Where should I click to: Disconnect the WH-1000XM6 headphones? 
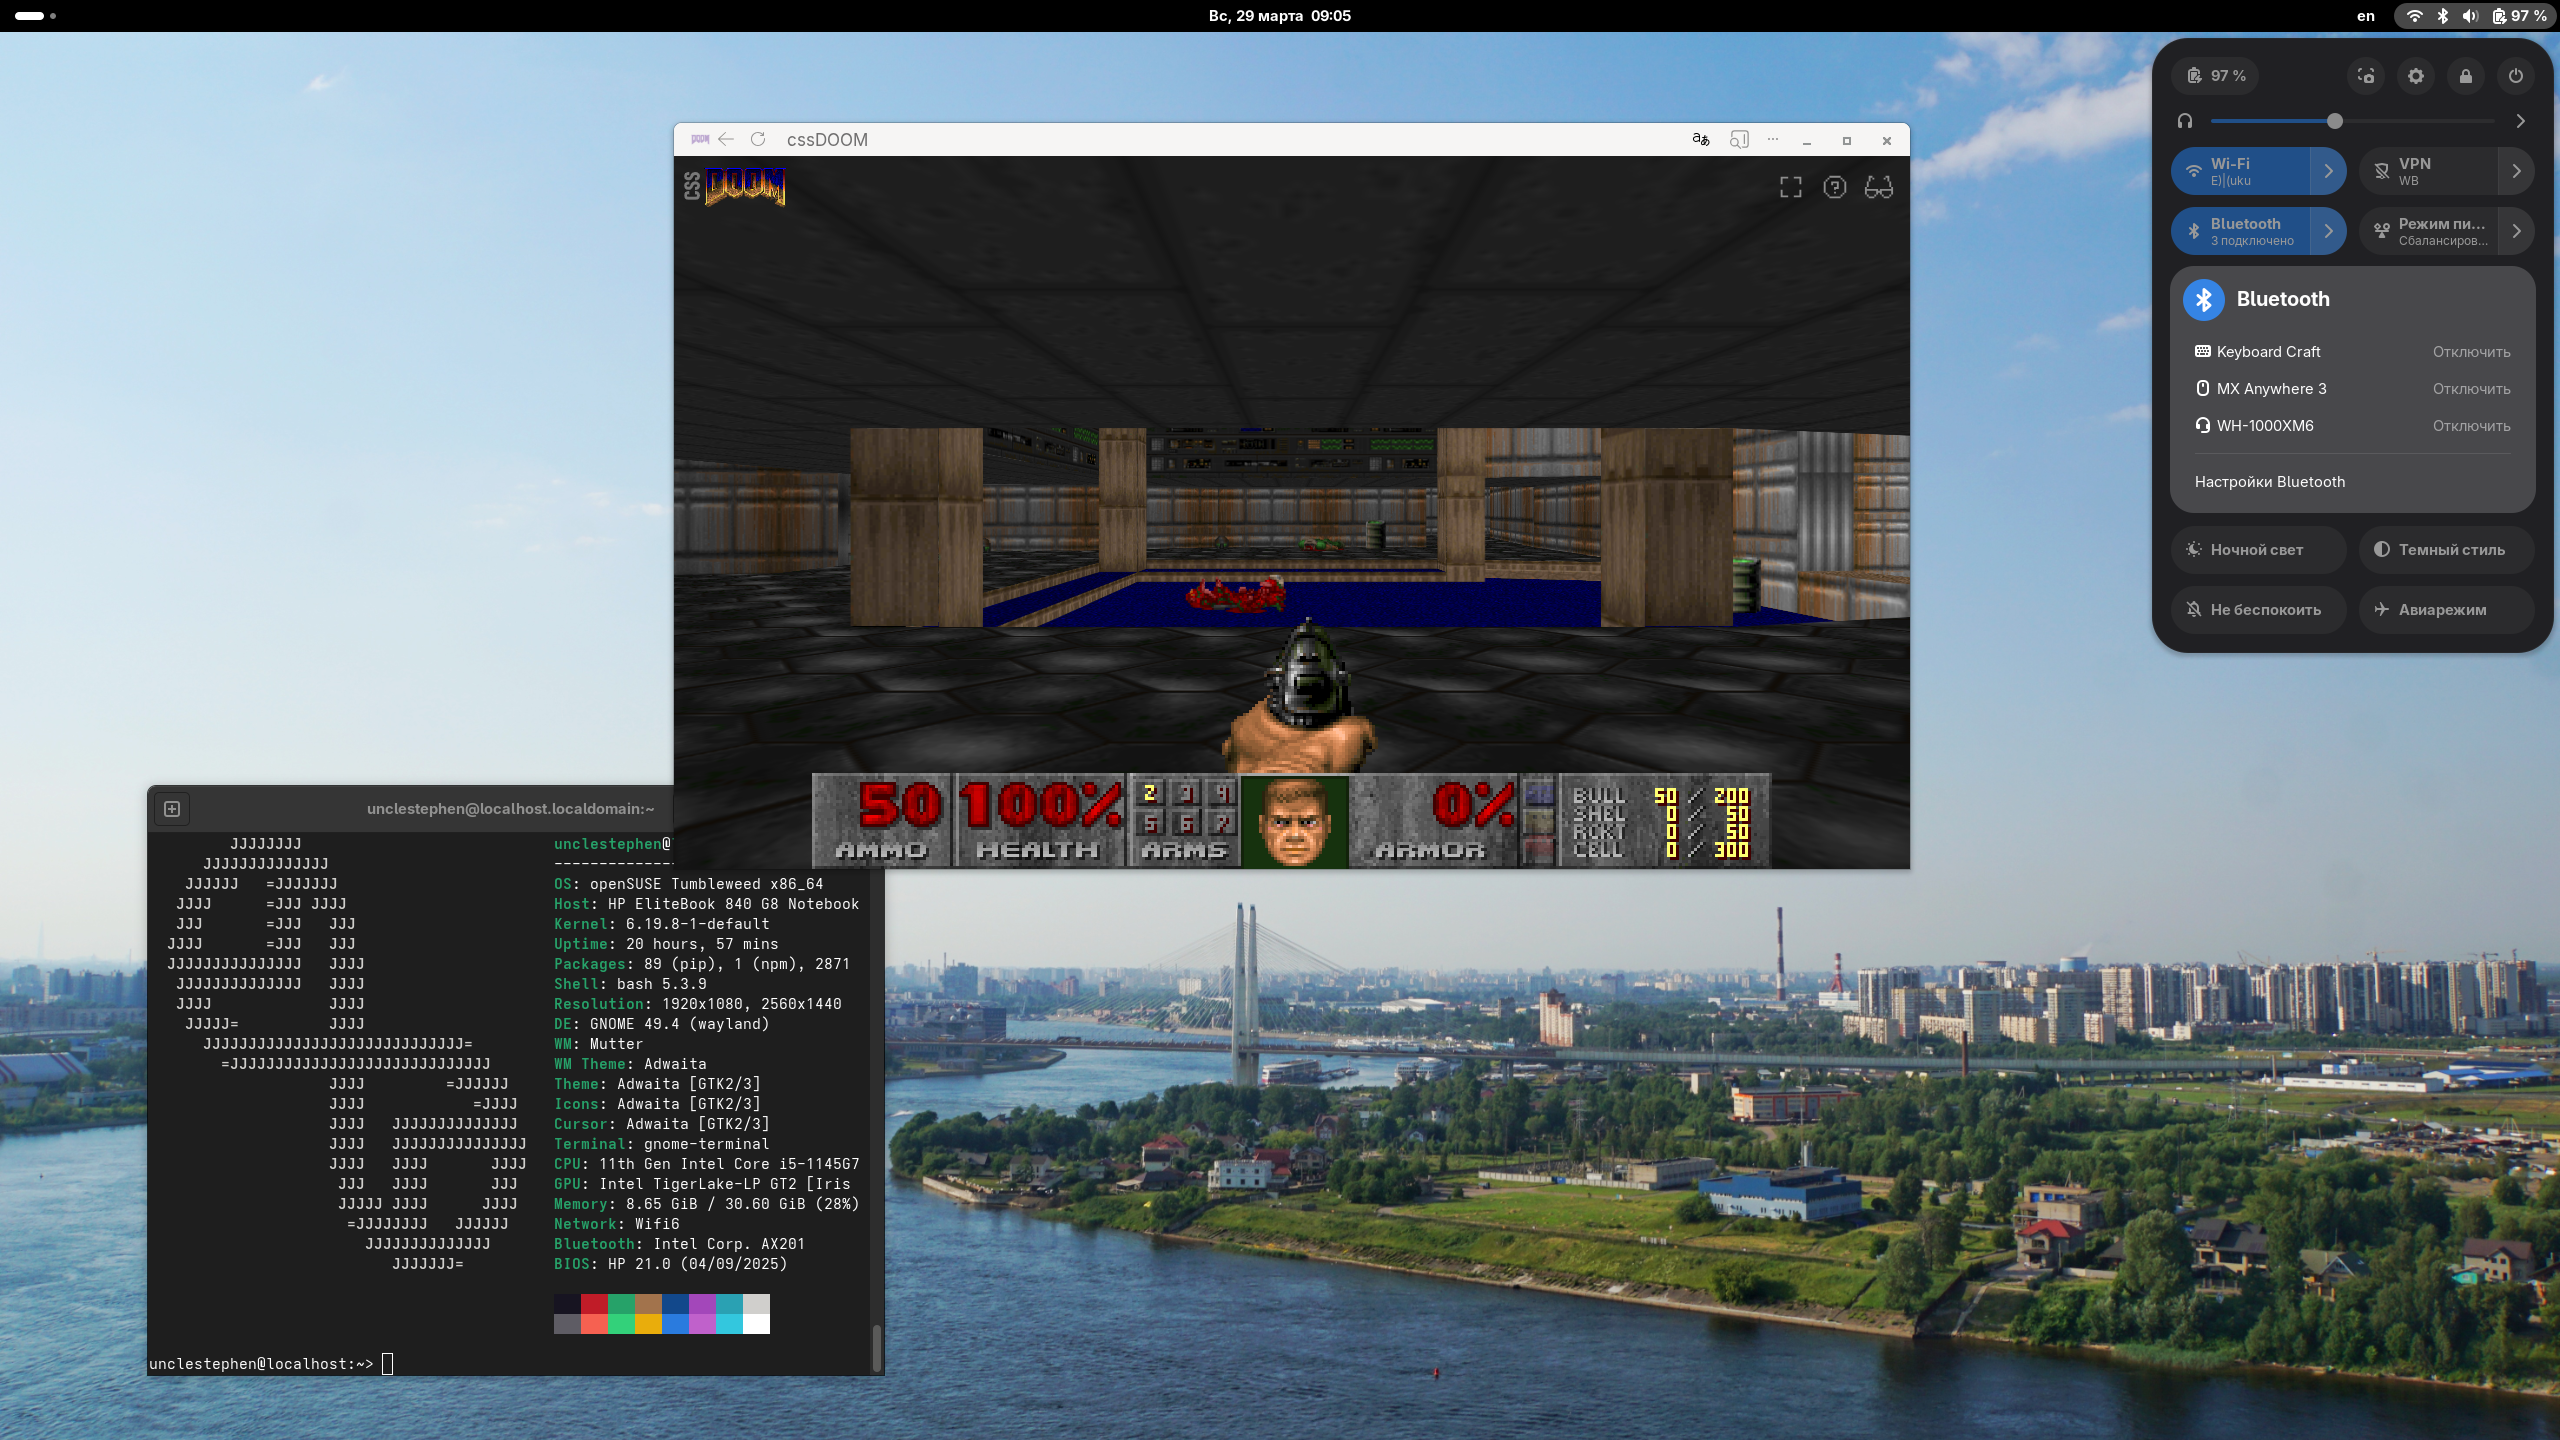2471,426
